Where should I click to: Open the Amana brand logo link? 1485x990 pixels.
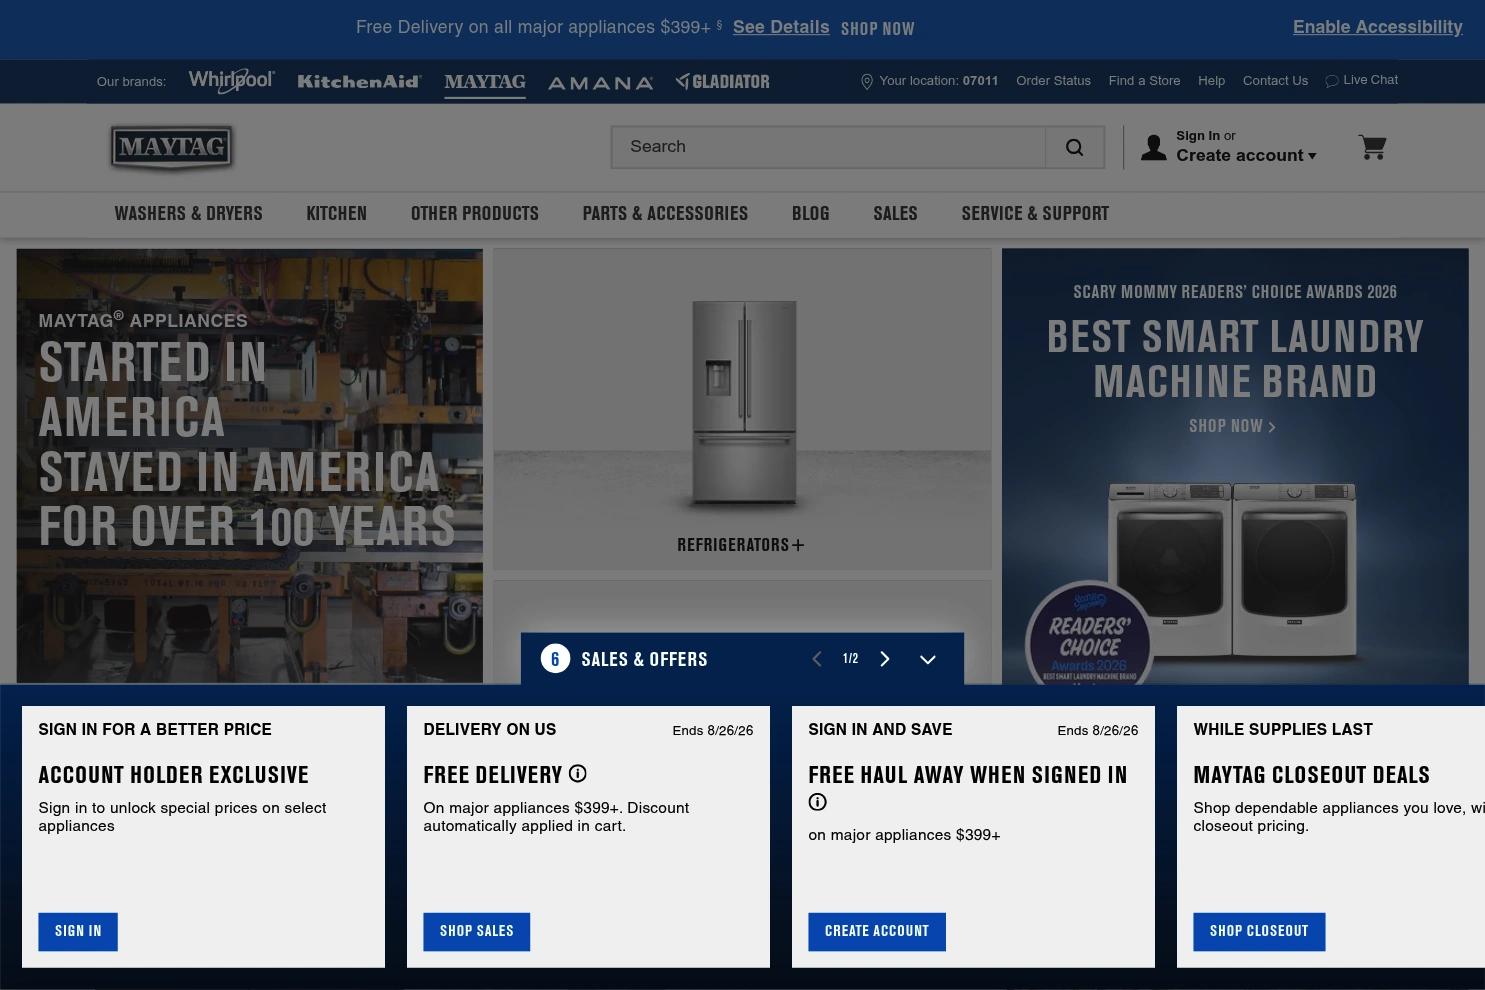coord(600,83)
